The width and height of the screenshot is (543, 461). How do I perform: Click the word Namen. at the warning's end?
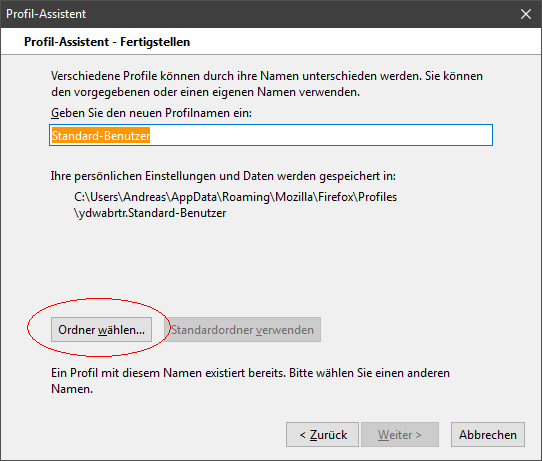72,389
